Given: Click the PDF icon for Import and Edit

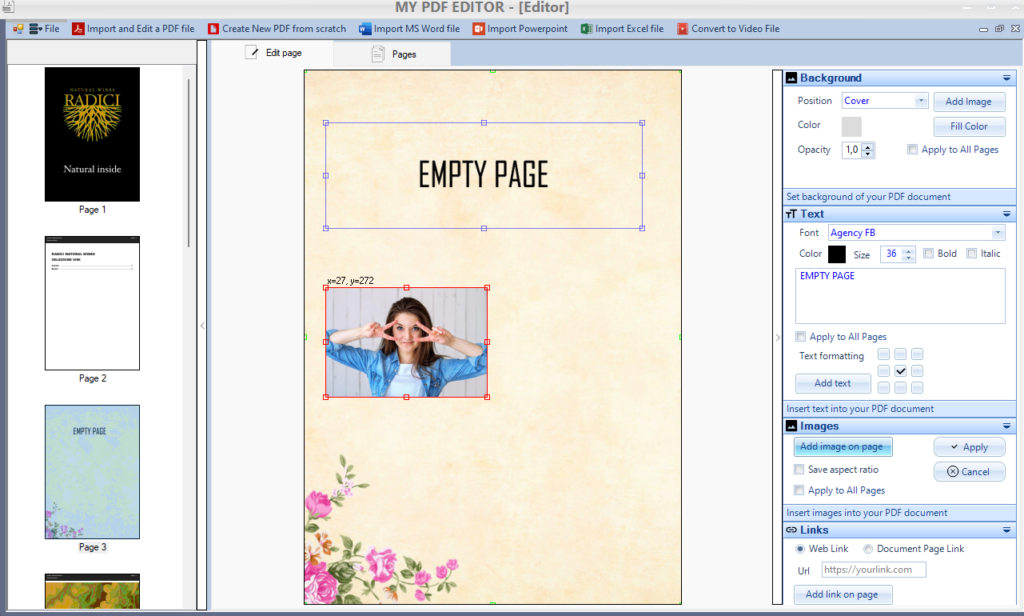Looking at the screenshot, I should pos(78,29).
